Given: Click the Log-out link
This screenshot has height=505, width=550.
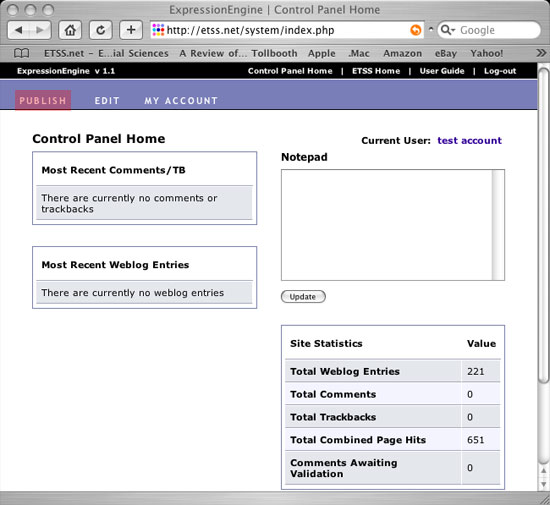Looking at the screenshot, I should coord(500,71).
